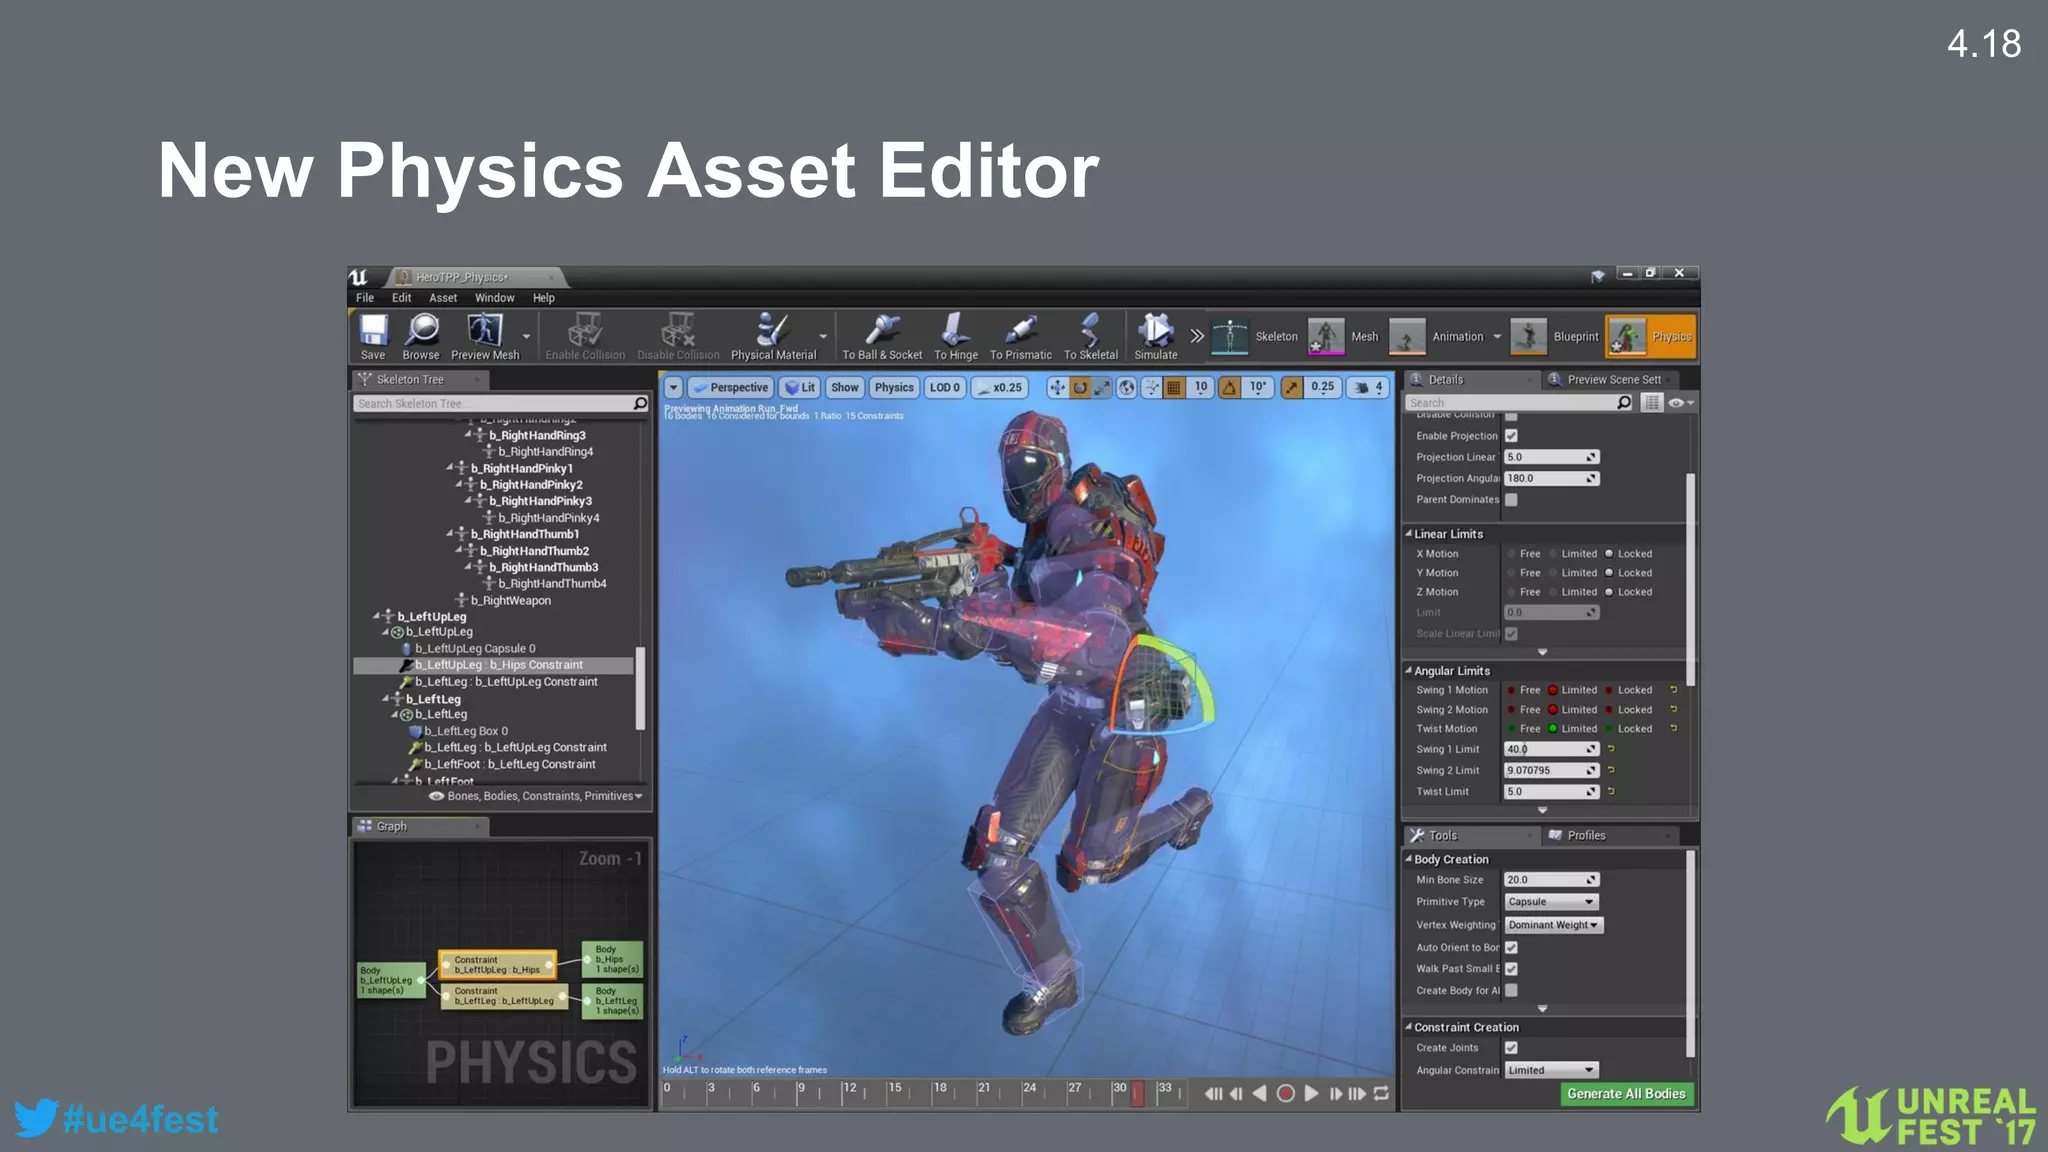
Task: Switch to Mesh editor mode
Action: pos(1344,337)
